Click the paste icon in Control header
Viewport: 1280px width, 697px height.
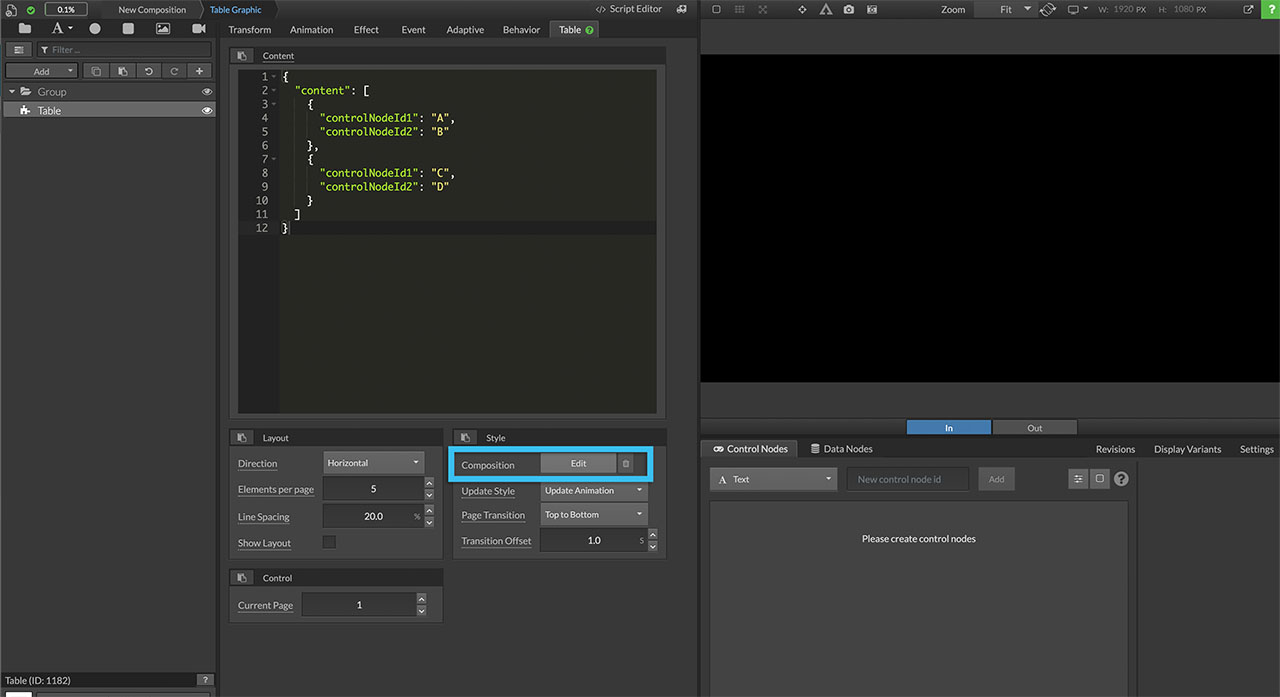[241, 578]
